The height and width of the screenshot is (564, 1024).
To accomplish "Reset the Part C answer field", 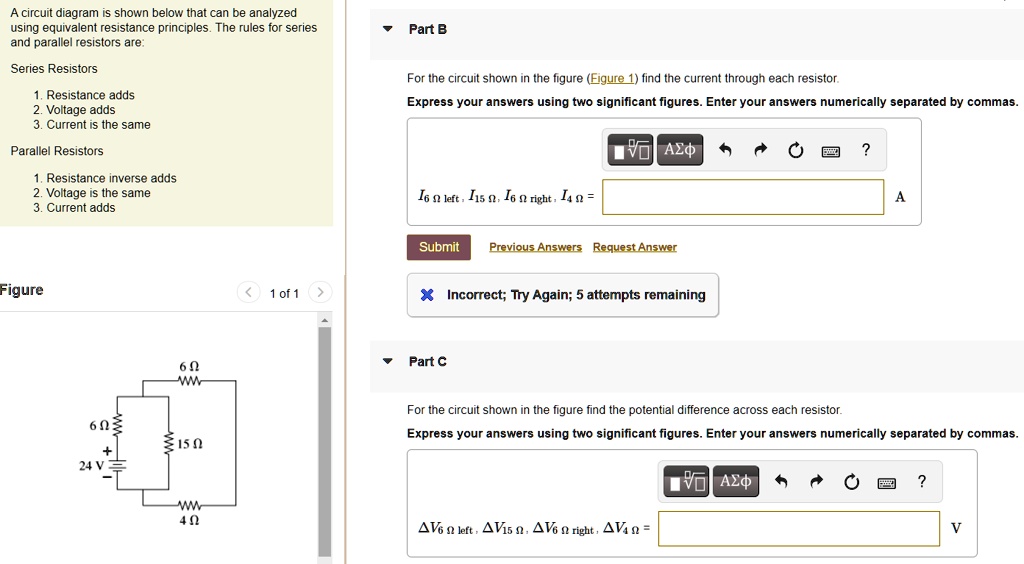I will coord(851,482).
